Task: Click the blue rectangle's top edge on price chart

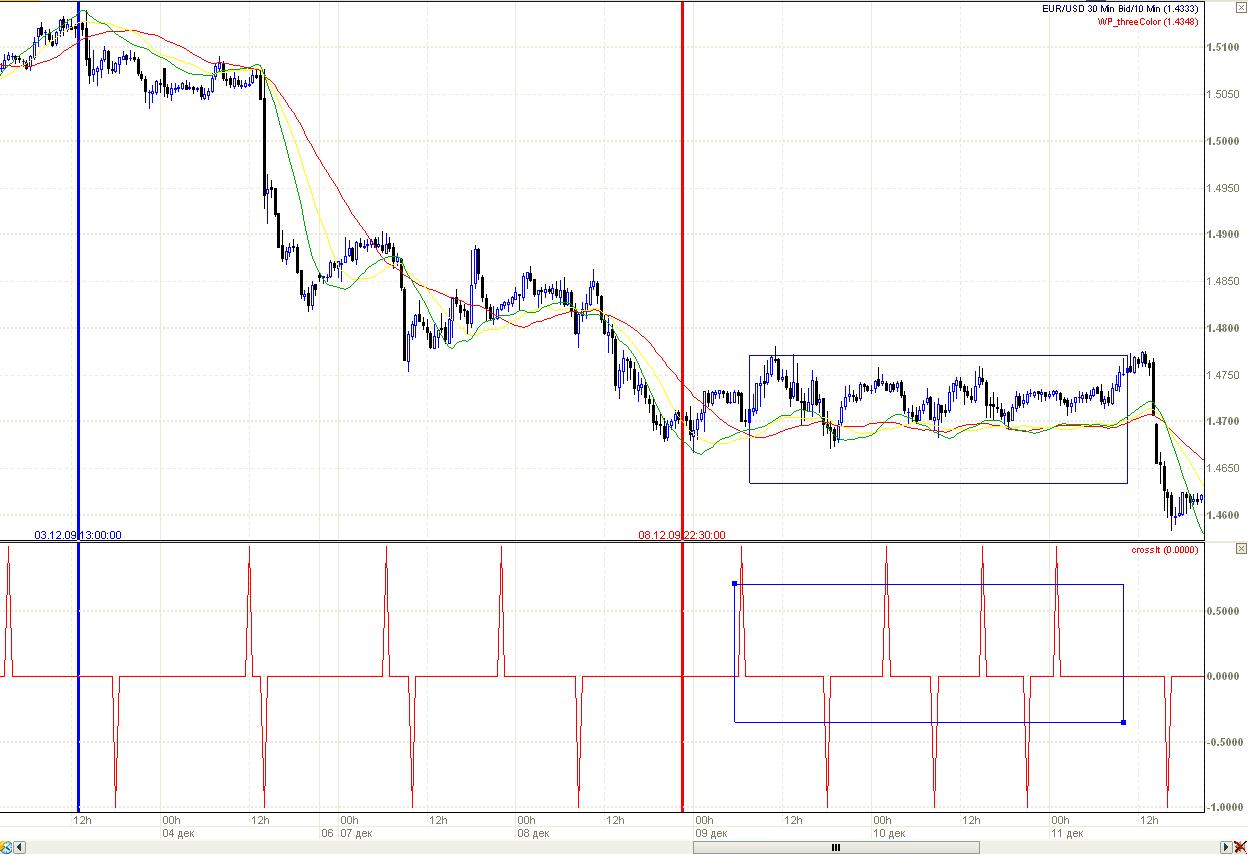Action: point(938,356)
